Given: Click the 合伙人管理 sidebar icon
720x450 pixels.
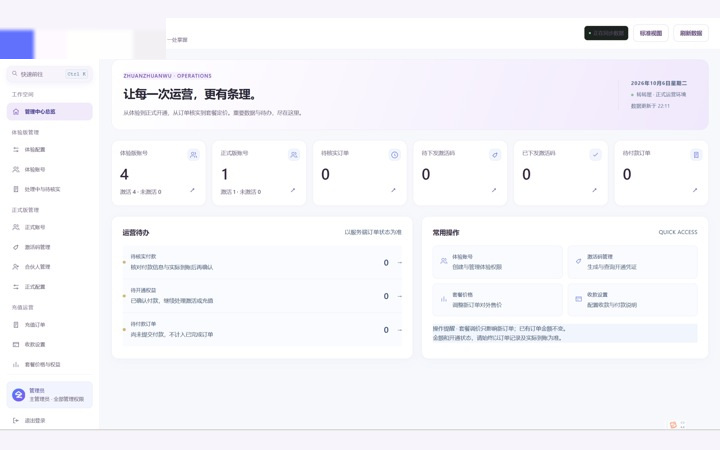Looking at the screenshot, I should coord(16,267).
